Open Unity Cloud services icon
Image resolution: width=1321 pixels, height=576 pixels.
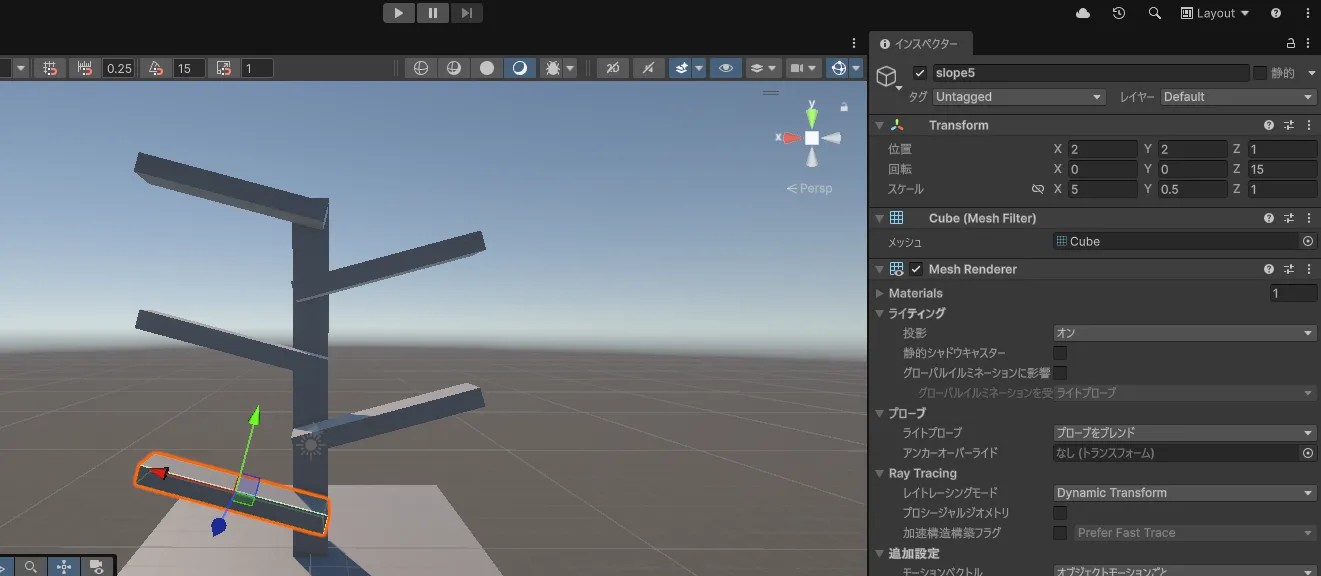[x=1083, y=13]
